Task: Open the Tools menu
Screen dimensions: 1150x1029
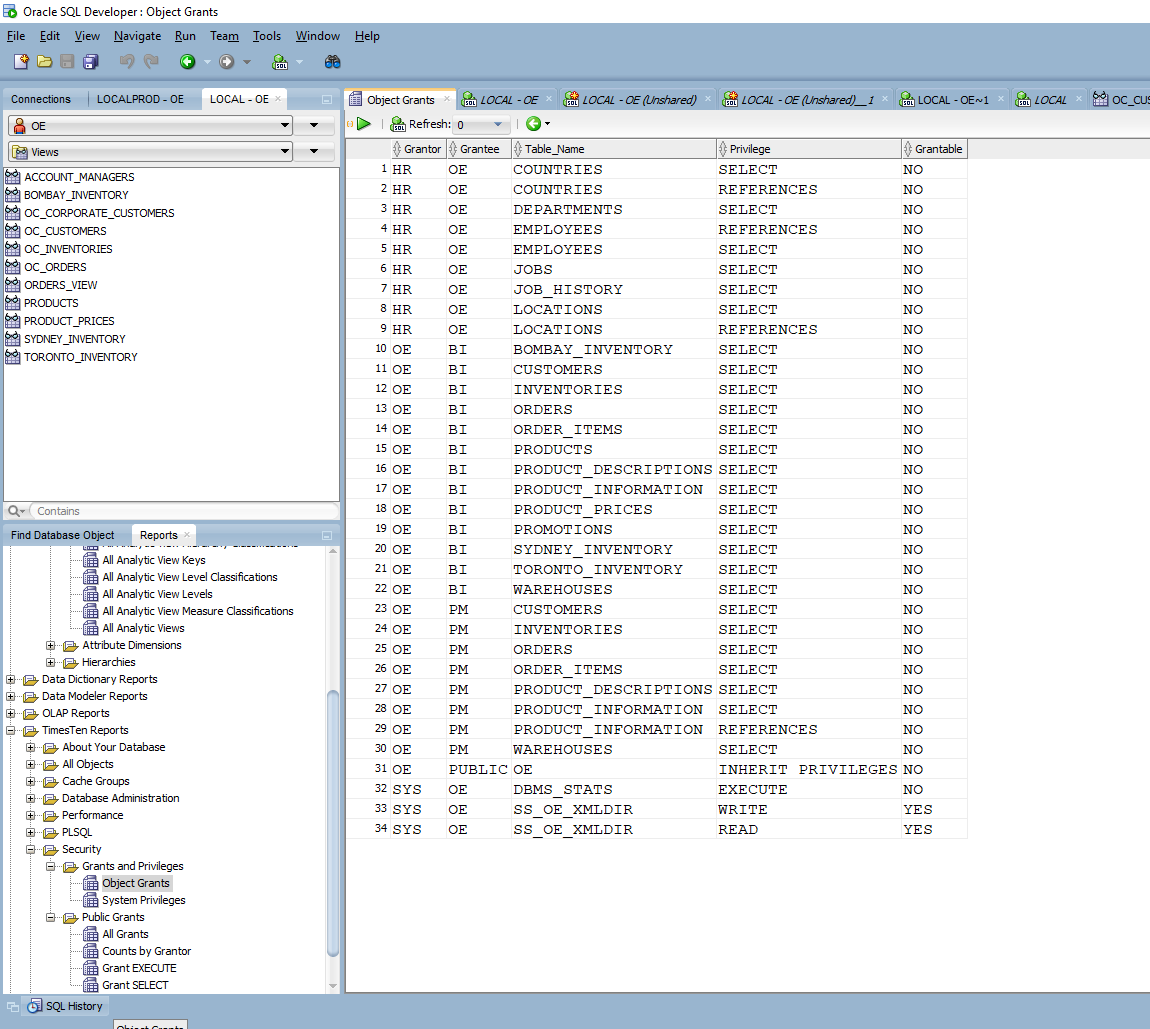Action: coord(267,36)
